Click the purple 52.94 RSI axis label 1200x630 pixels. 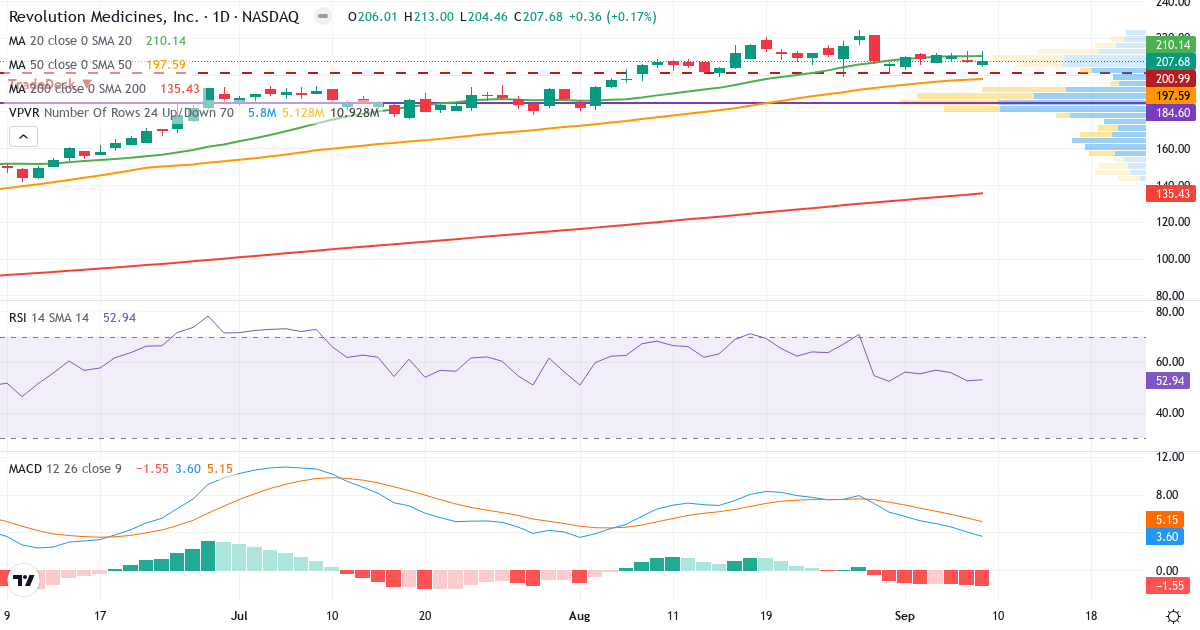tap(1168, 380)
